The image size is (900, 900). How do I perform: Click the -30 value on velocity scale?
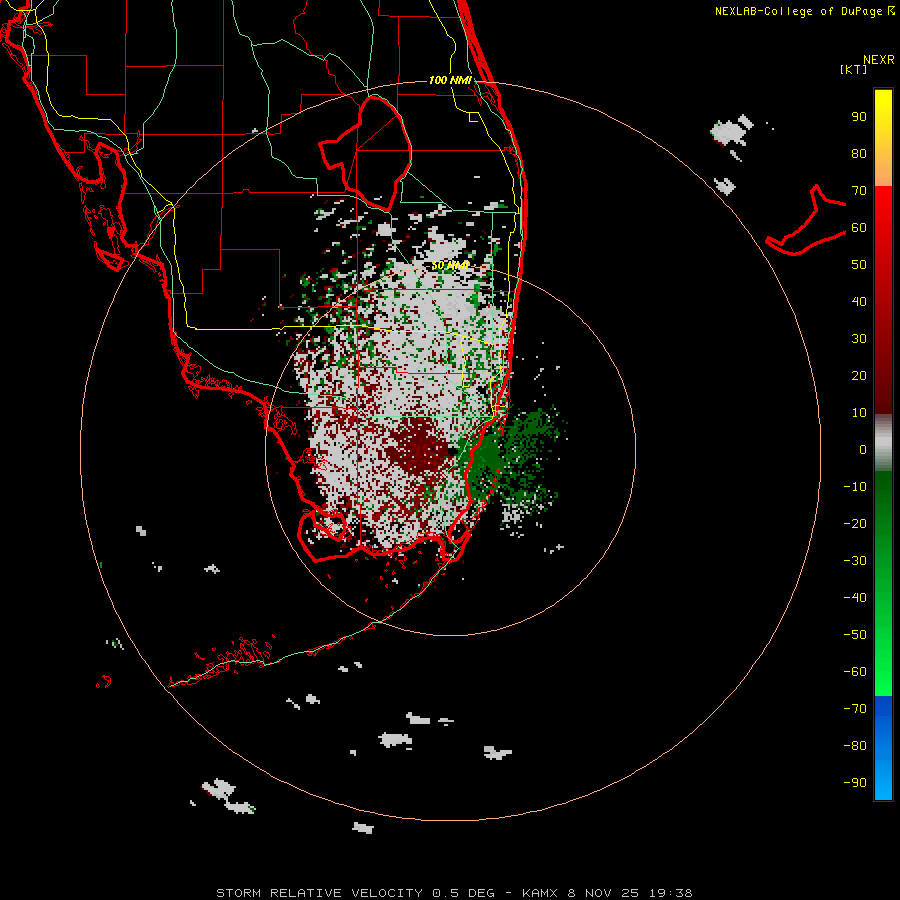(x=855, y=561)
